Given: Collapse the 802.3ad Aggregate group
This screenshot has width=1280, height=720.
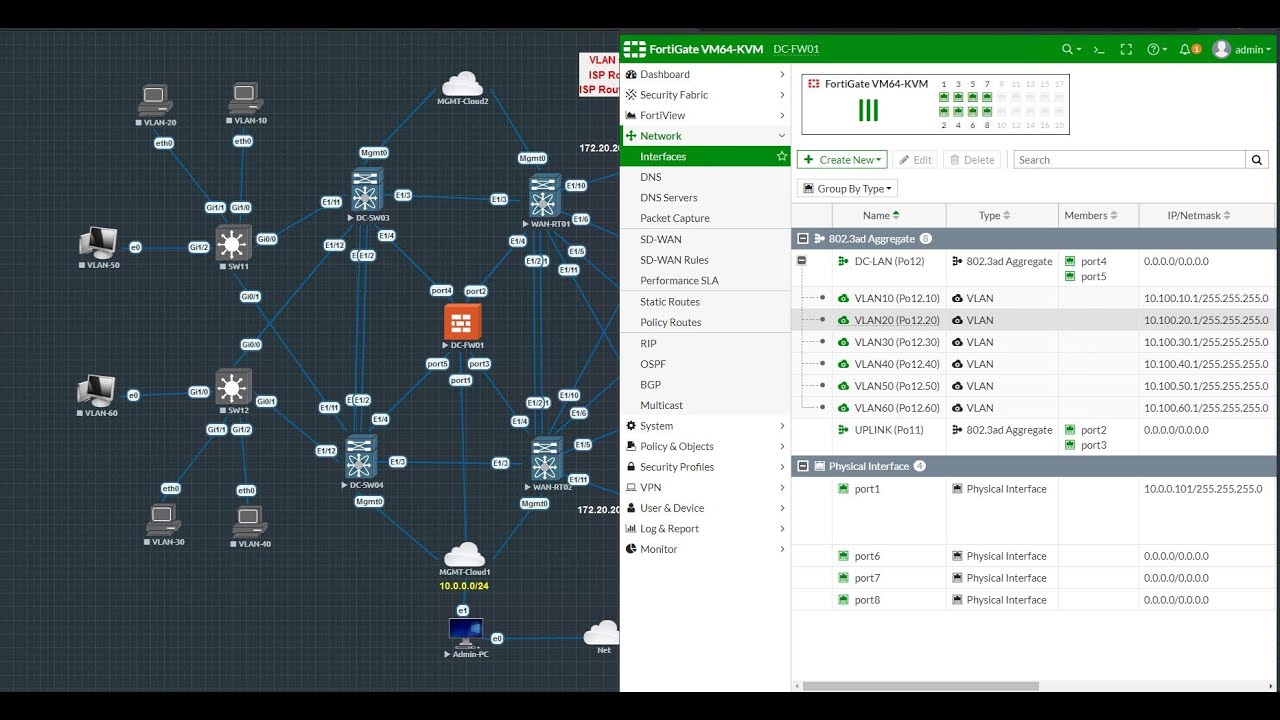Looking at the screenshot, I should pos(803,239).
